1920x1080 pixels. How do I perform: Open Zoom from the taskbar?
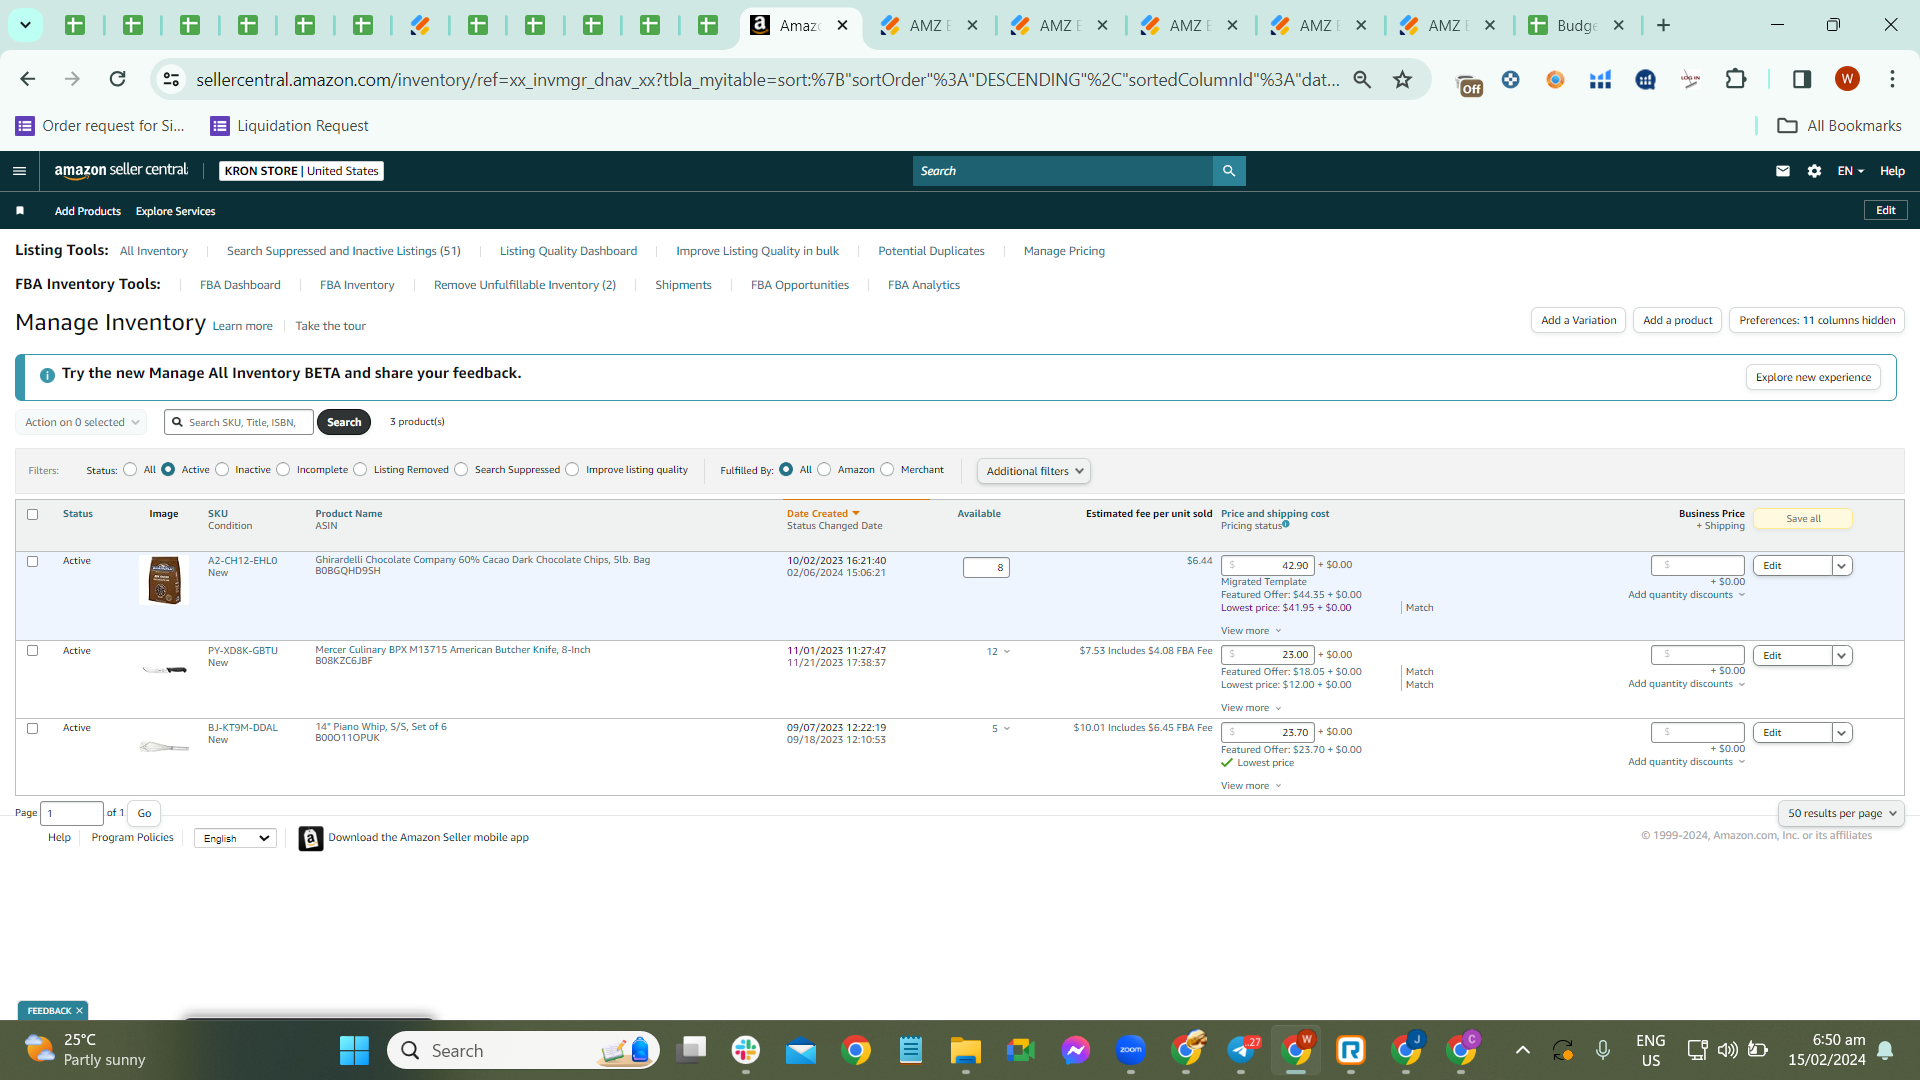click(x=1131, y=1050)
